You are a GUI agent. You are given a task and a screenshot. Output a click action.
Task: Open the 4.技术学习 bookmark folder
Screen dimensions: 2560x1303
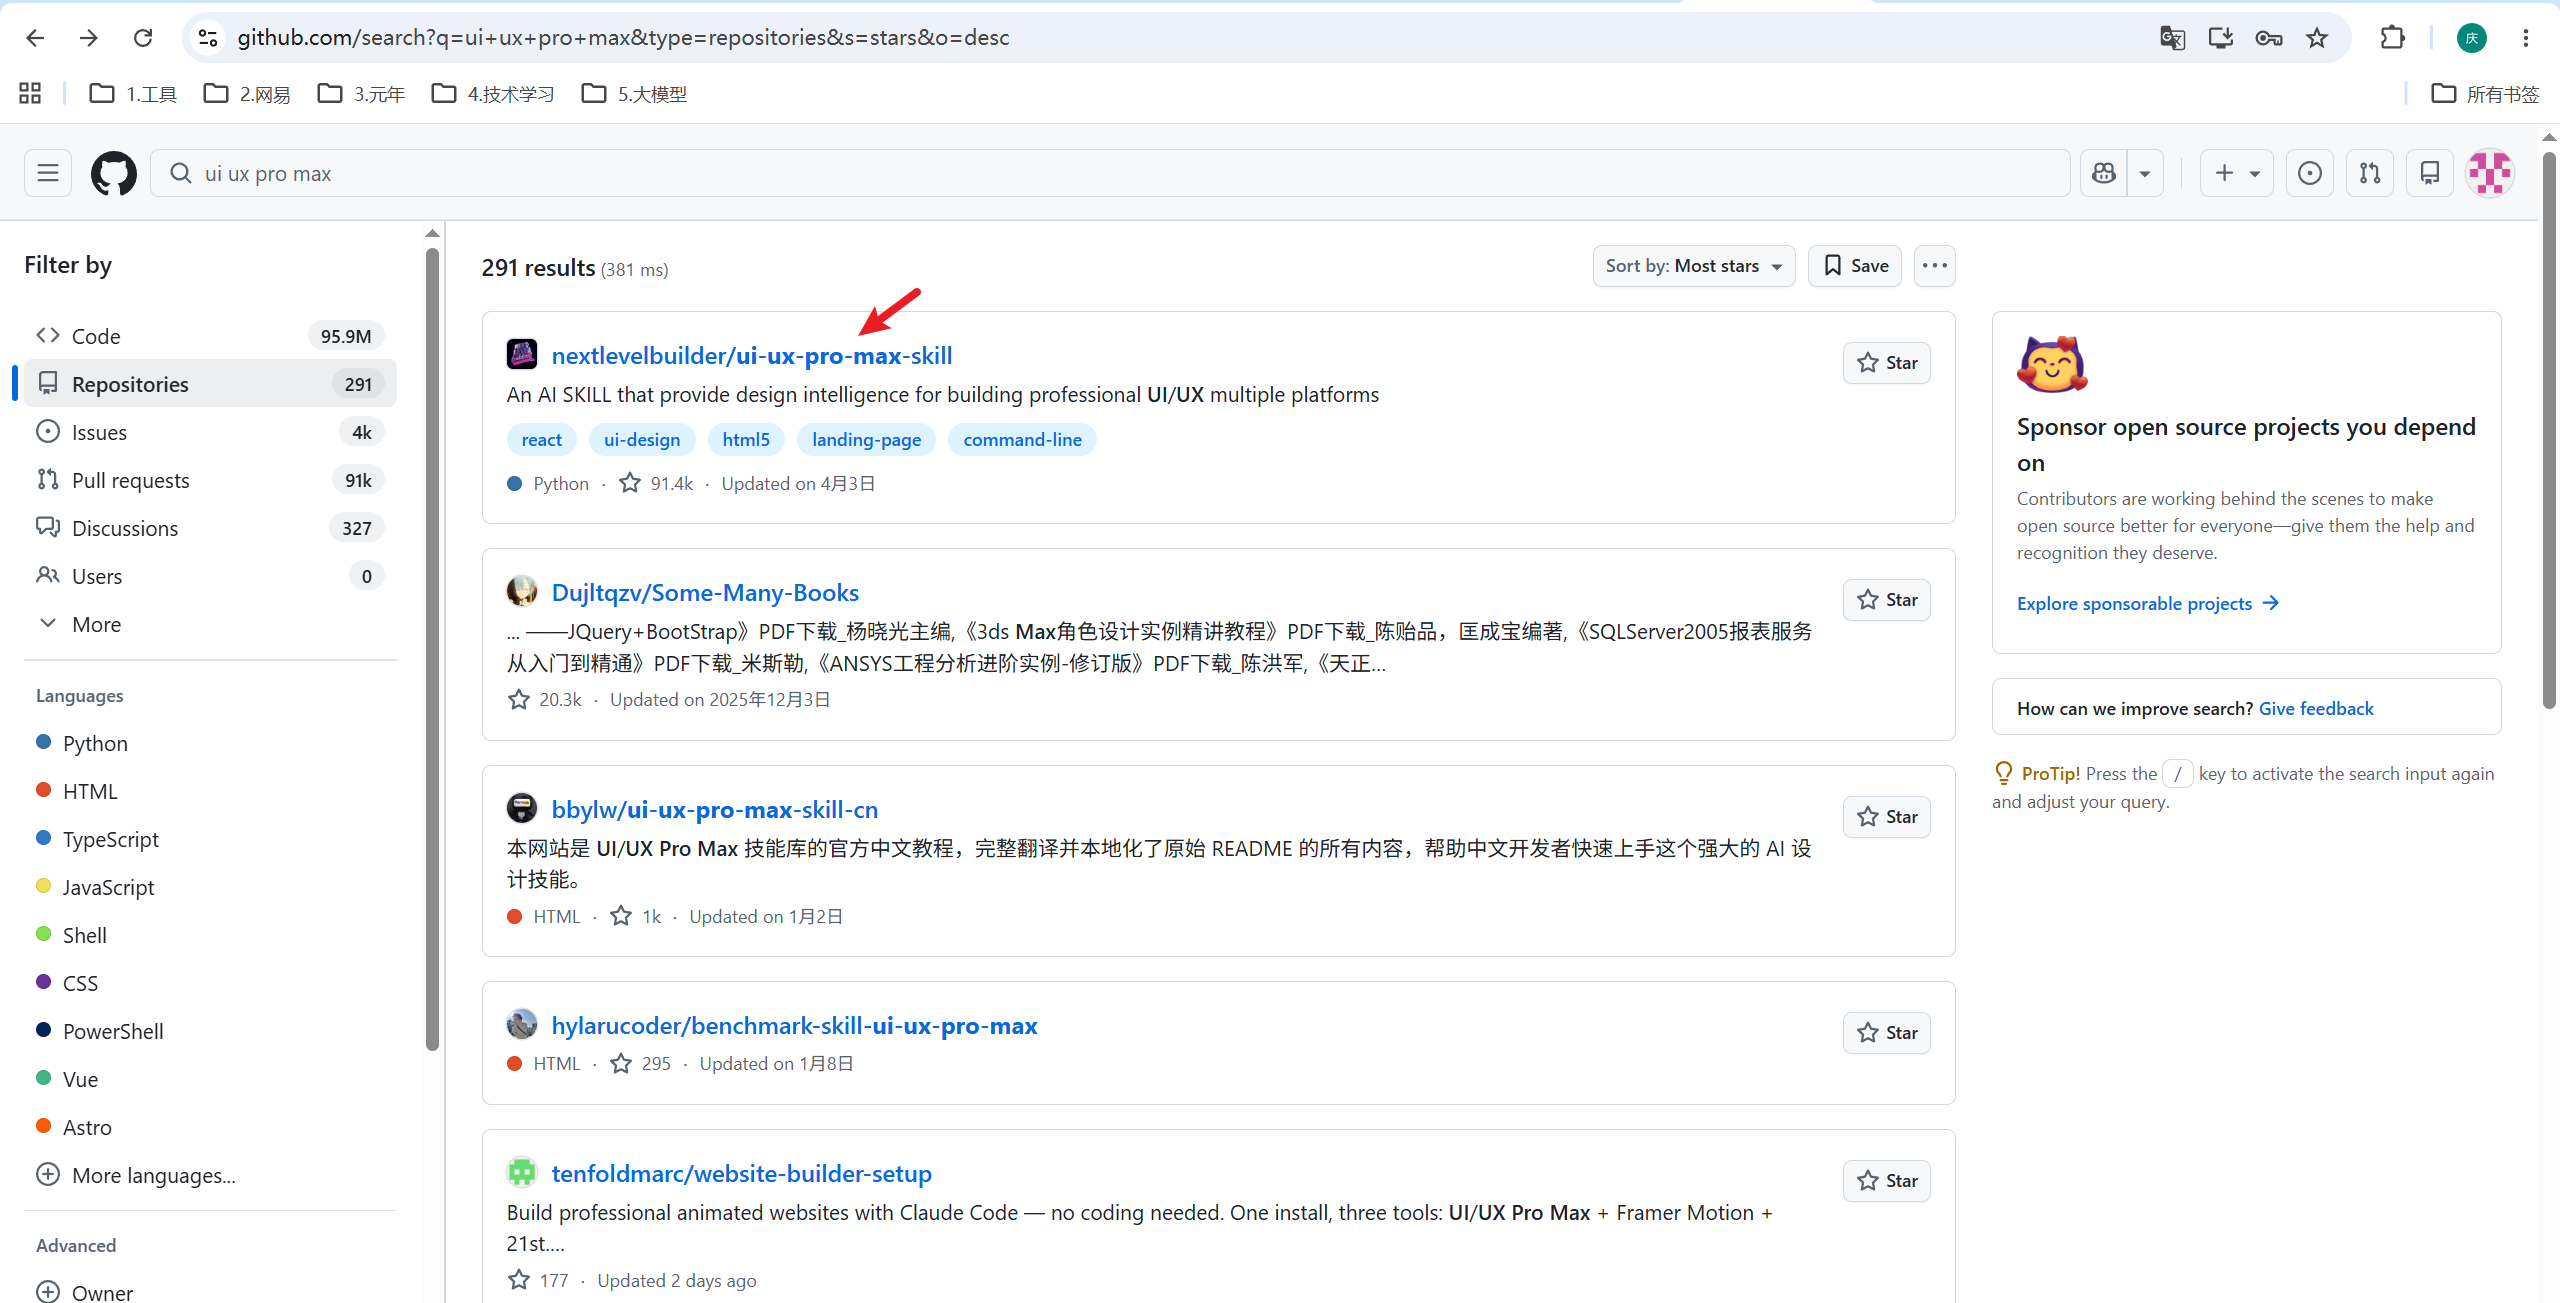(x=493, y=93)
